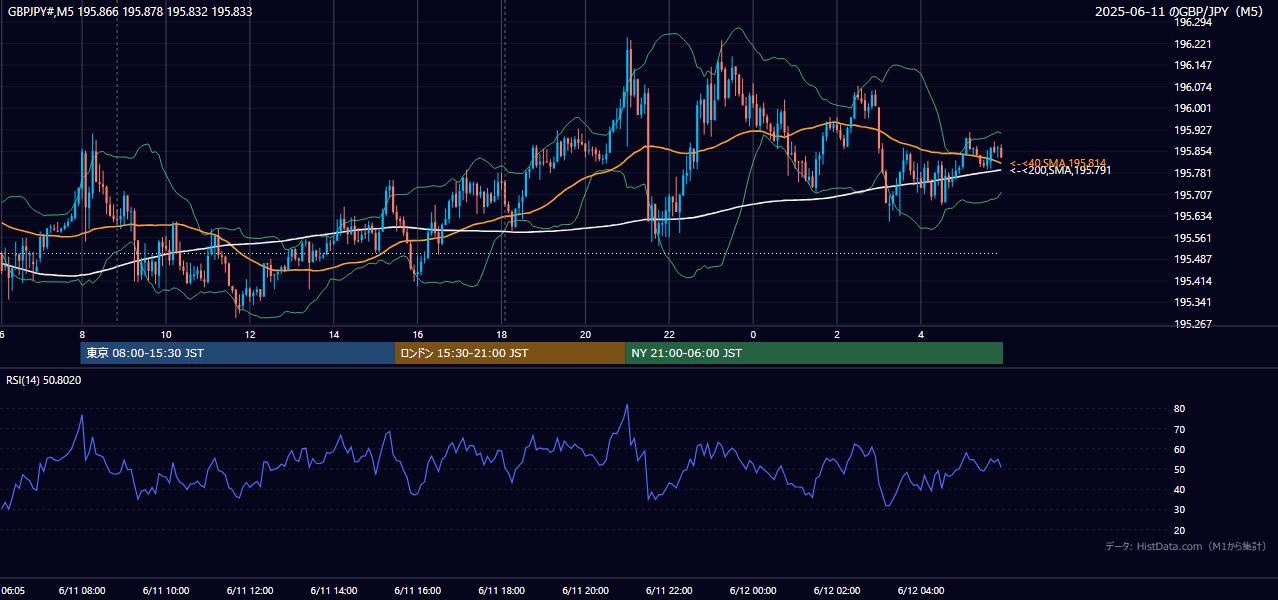Click the GBPJPY#,M5 chart title text
This screenshot has width=1278, height=600.
point(130,11)
